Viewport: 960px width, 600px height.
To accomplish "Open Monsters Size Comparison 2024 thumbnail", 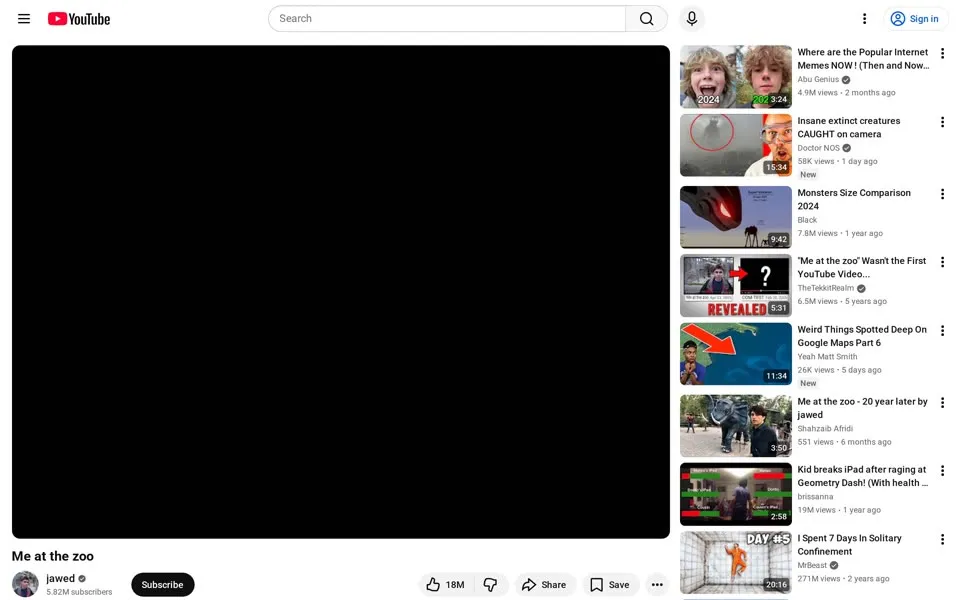I will point(735,217).
